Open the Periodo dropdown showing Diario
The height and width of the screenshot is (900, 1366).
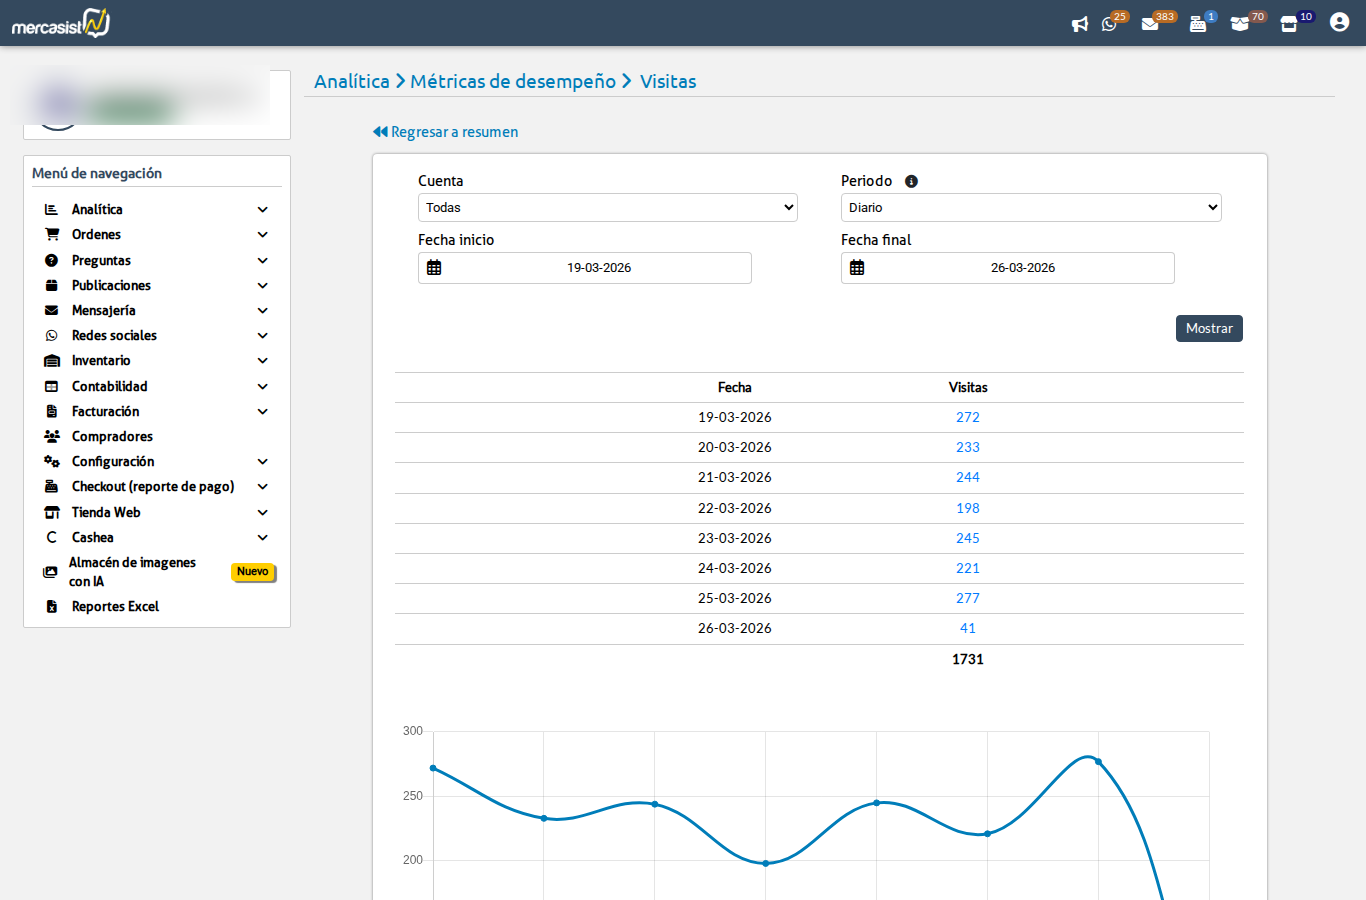[x=1030, y=208]
